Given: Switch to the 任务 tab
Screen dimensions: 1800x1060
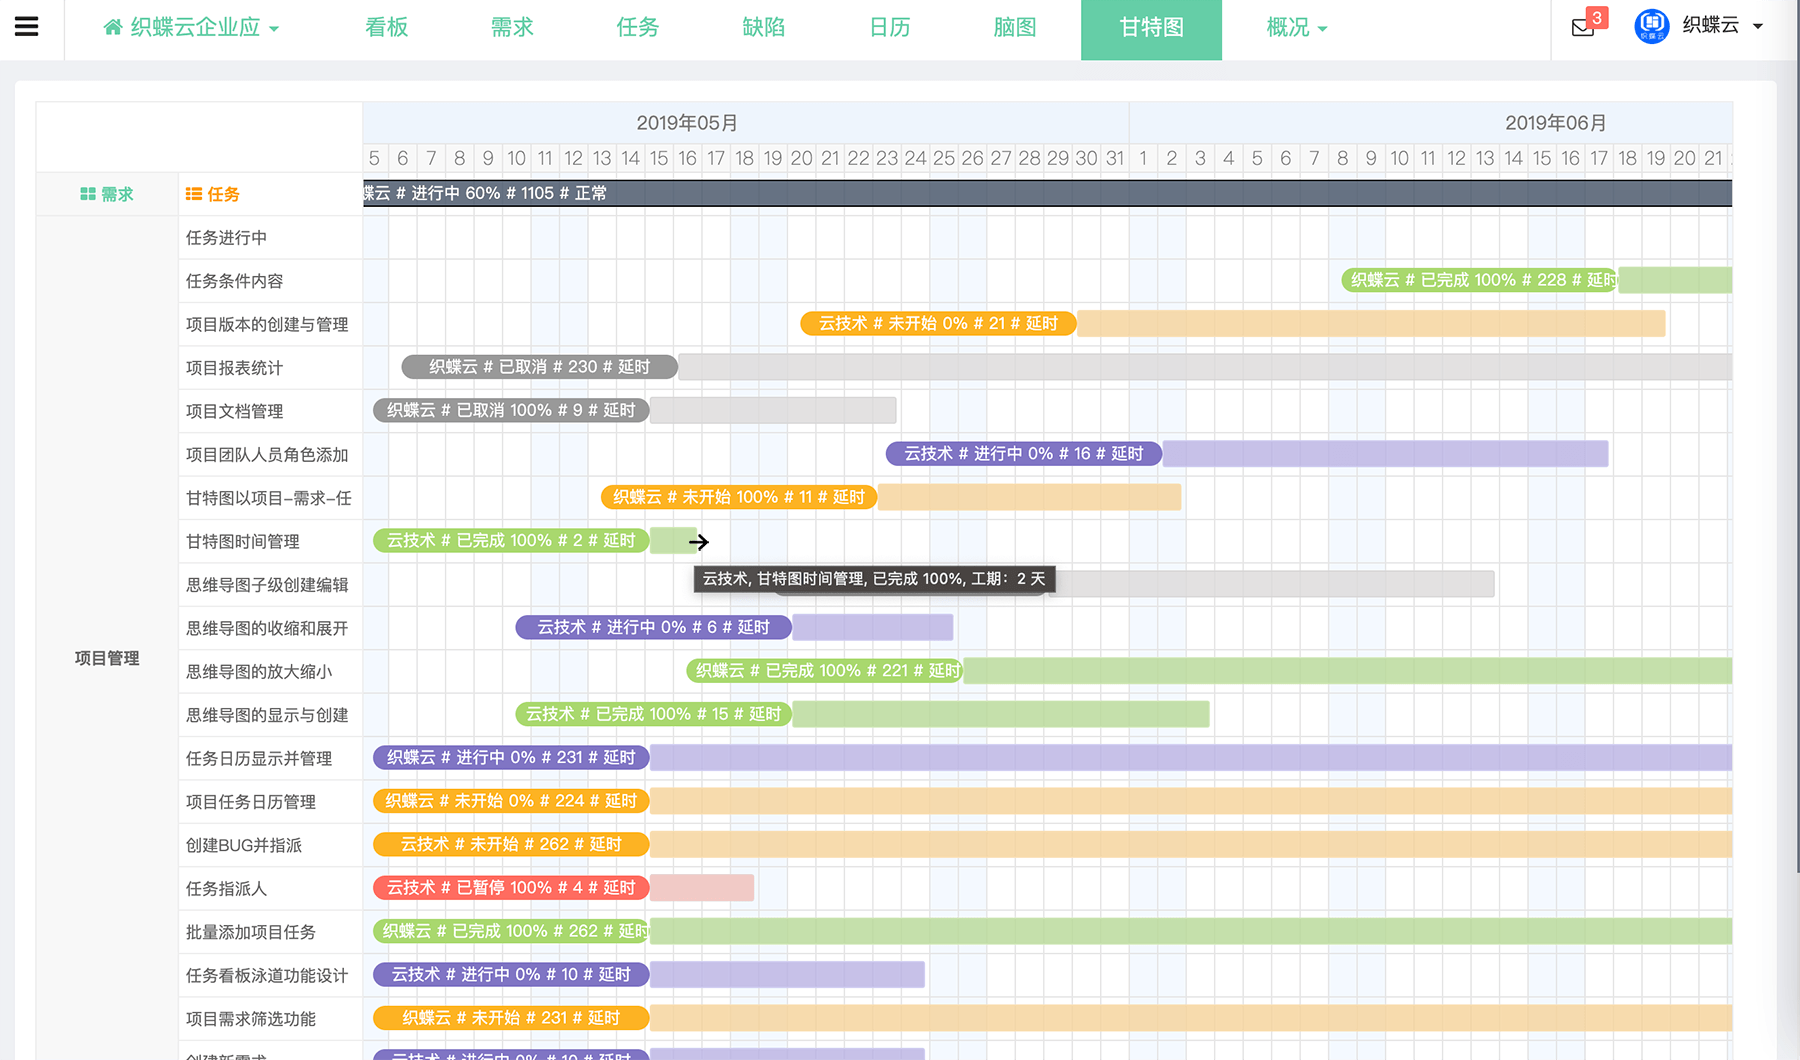Looking at the screenshot, I should tap(638, 27).
